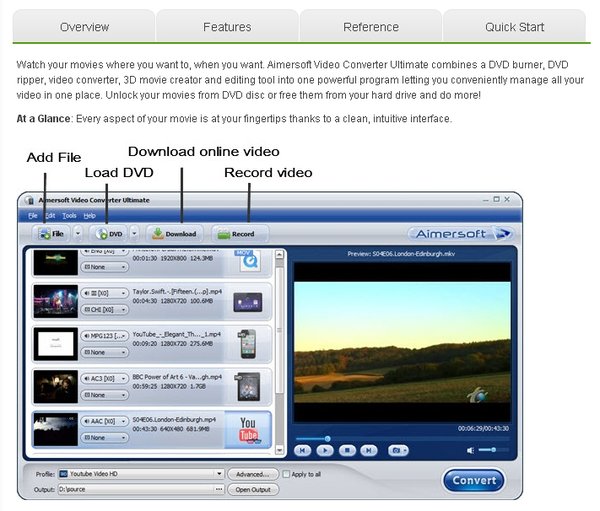Open the Profile dropdown Youtube Video HD
The width and height of the screenshot is (600, 511).
141,474
